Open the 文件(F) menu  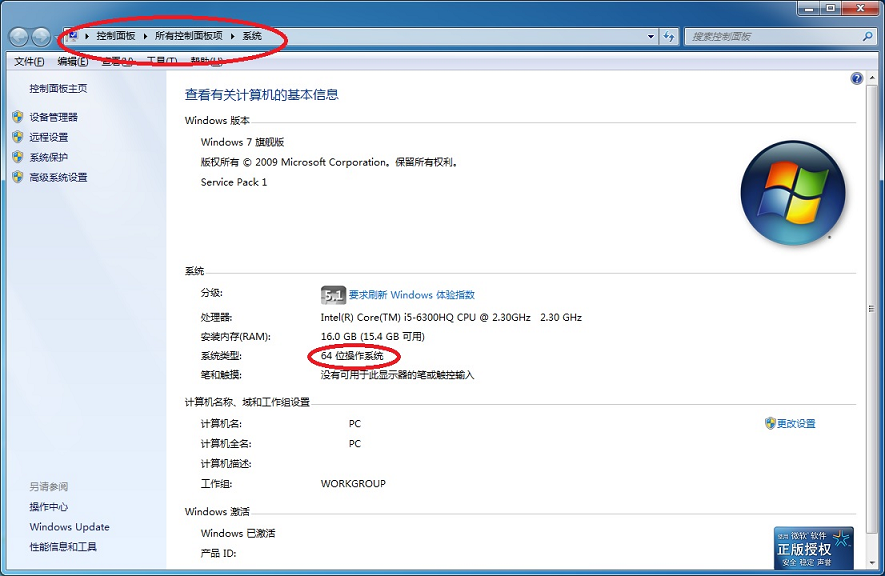(x=28, y=61)
